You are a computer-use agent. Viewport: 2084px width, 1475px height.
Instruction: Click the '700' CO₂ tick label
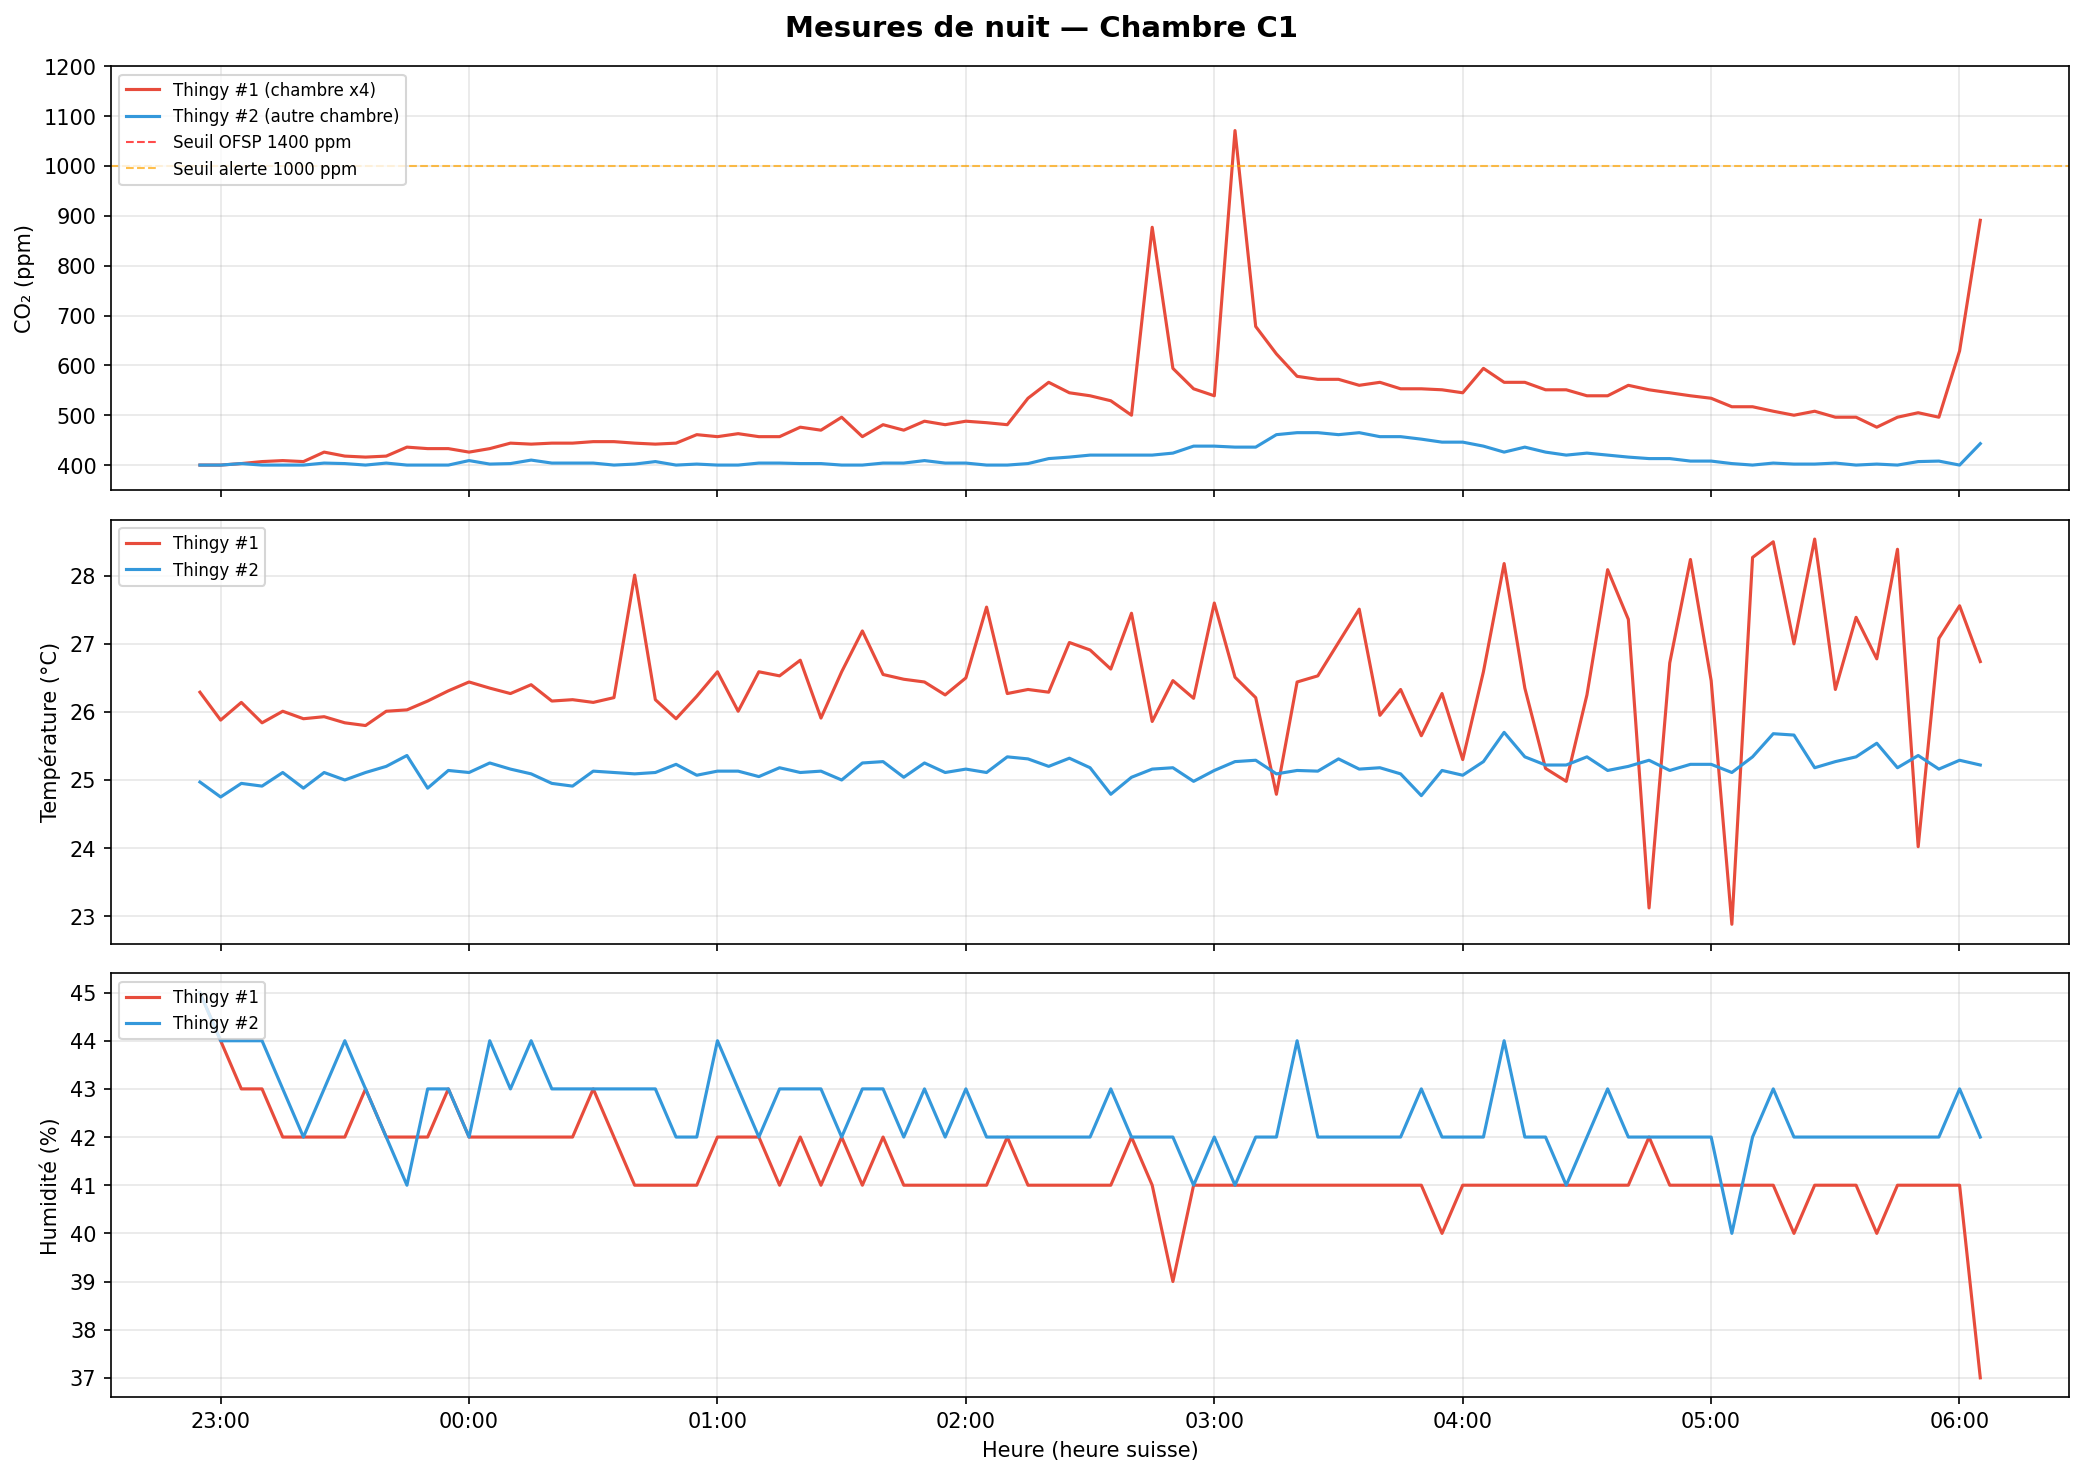click(77, 316)
